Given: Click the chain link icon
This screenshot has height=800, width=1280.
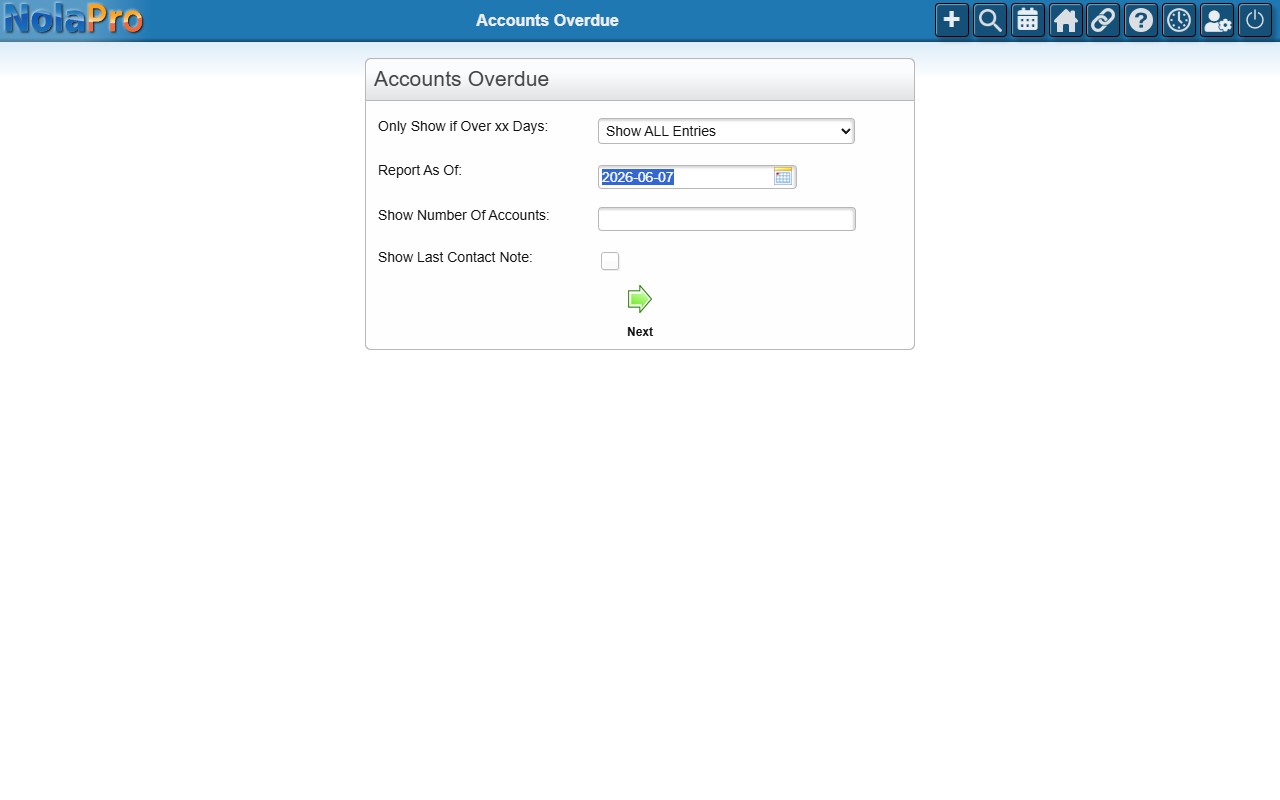Looking at the screenshot, I should point(1103,20).
